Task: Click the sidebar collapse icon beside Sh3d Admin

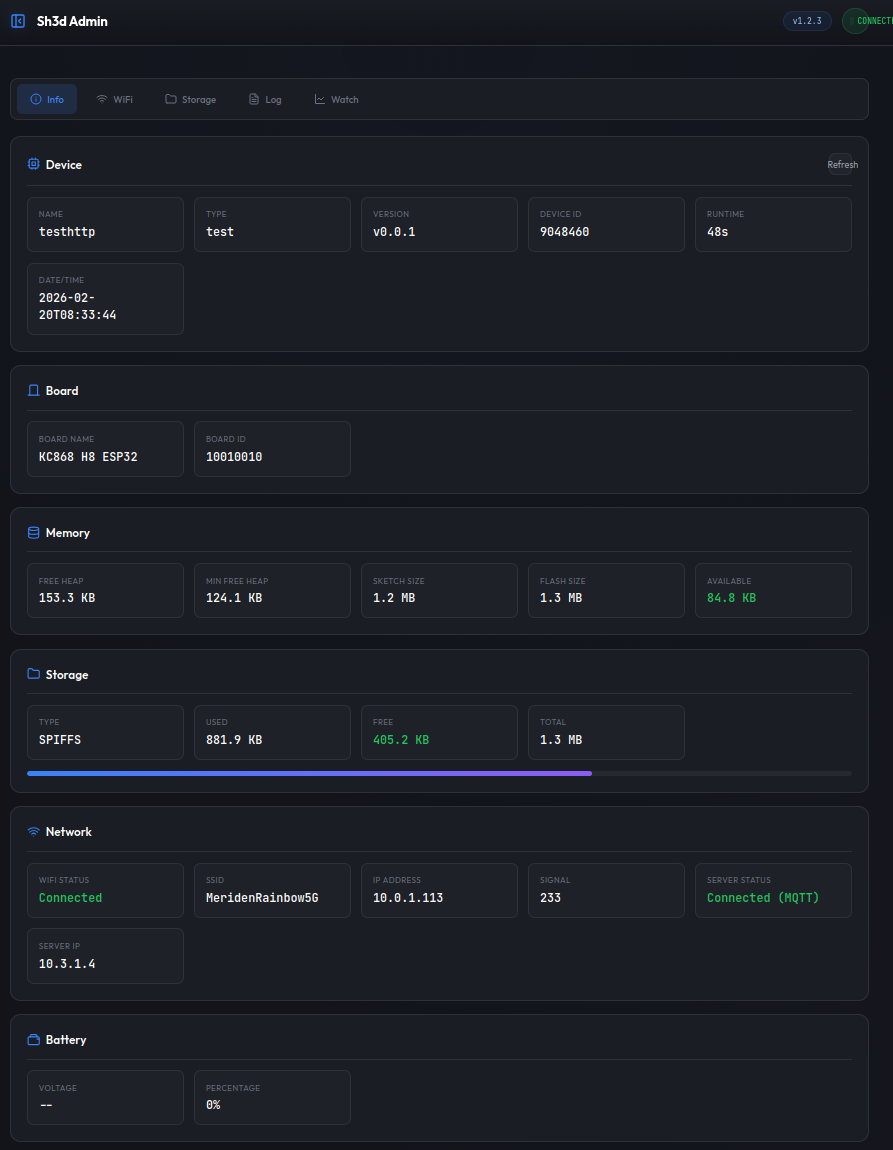Action: point(18,21)
